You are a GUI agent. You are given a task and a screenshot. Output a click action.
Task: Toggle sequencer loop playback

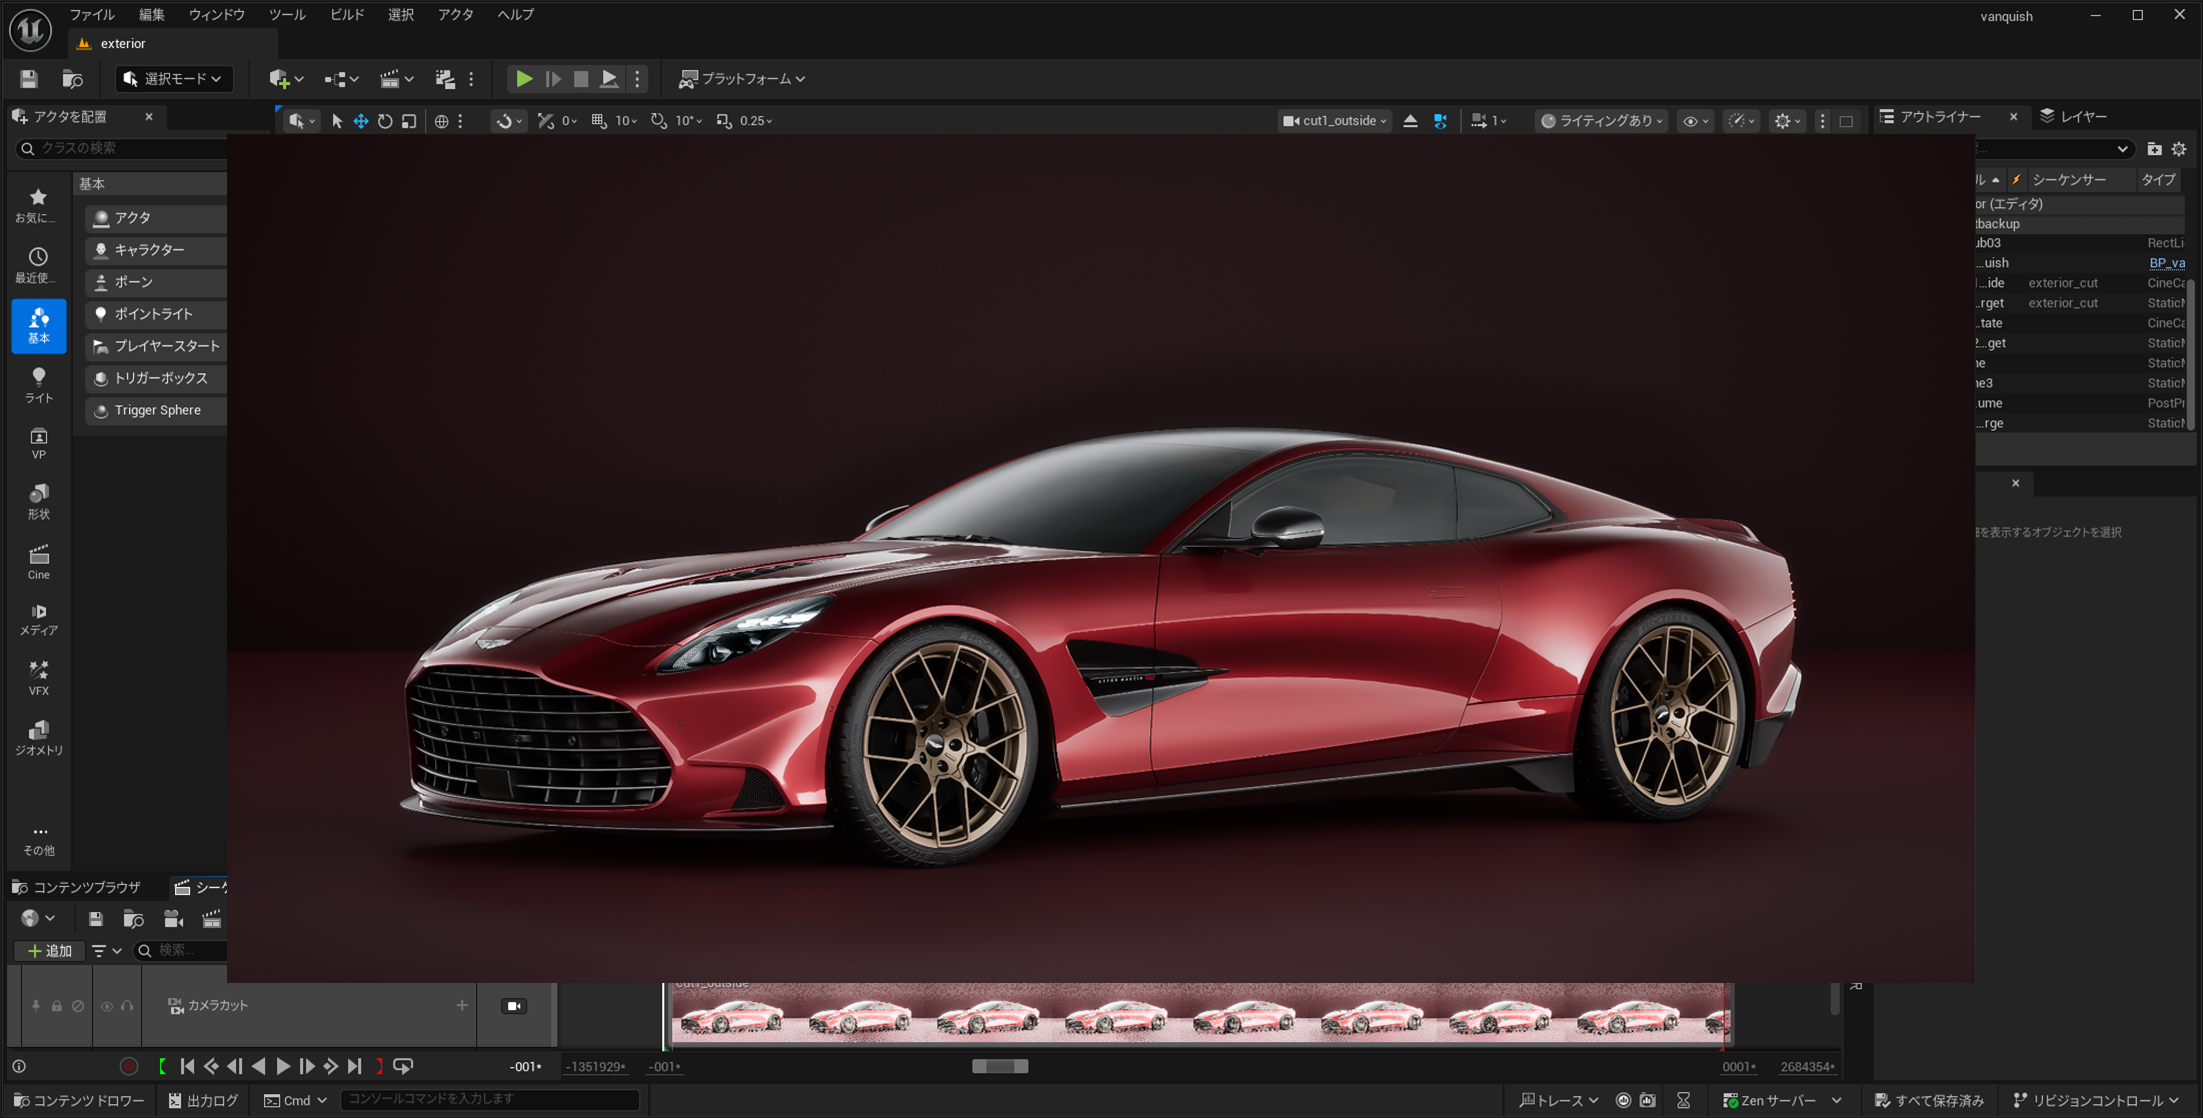pos(404,1067)
